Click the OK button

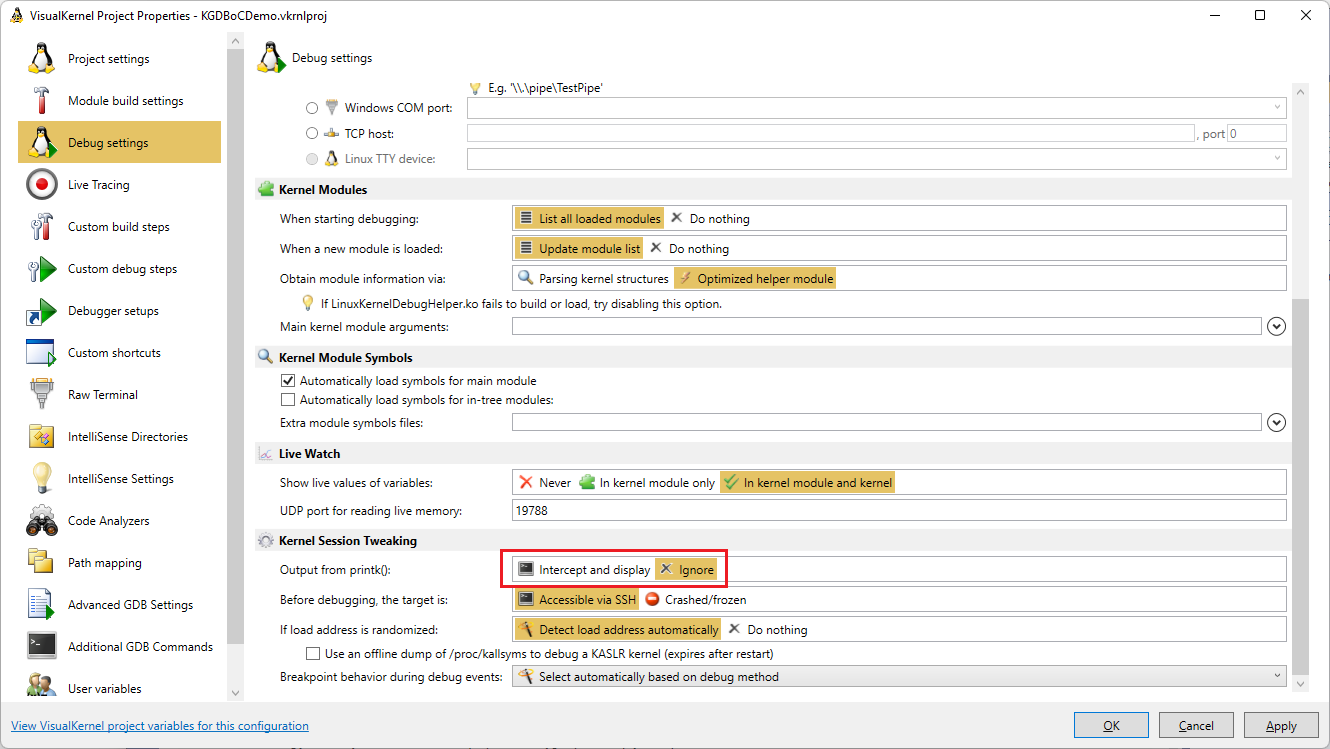click(x=1111, y=725)
